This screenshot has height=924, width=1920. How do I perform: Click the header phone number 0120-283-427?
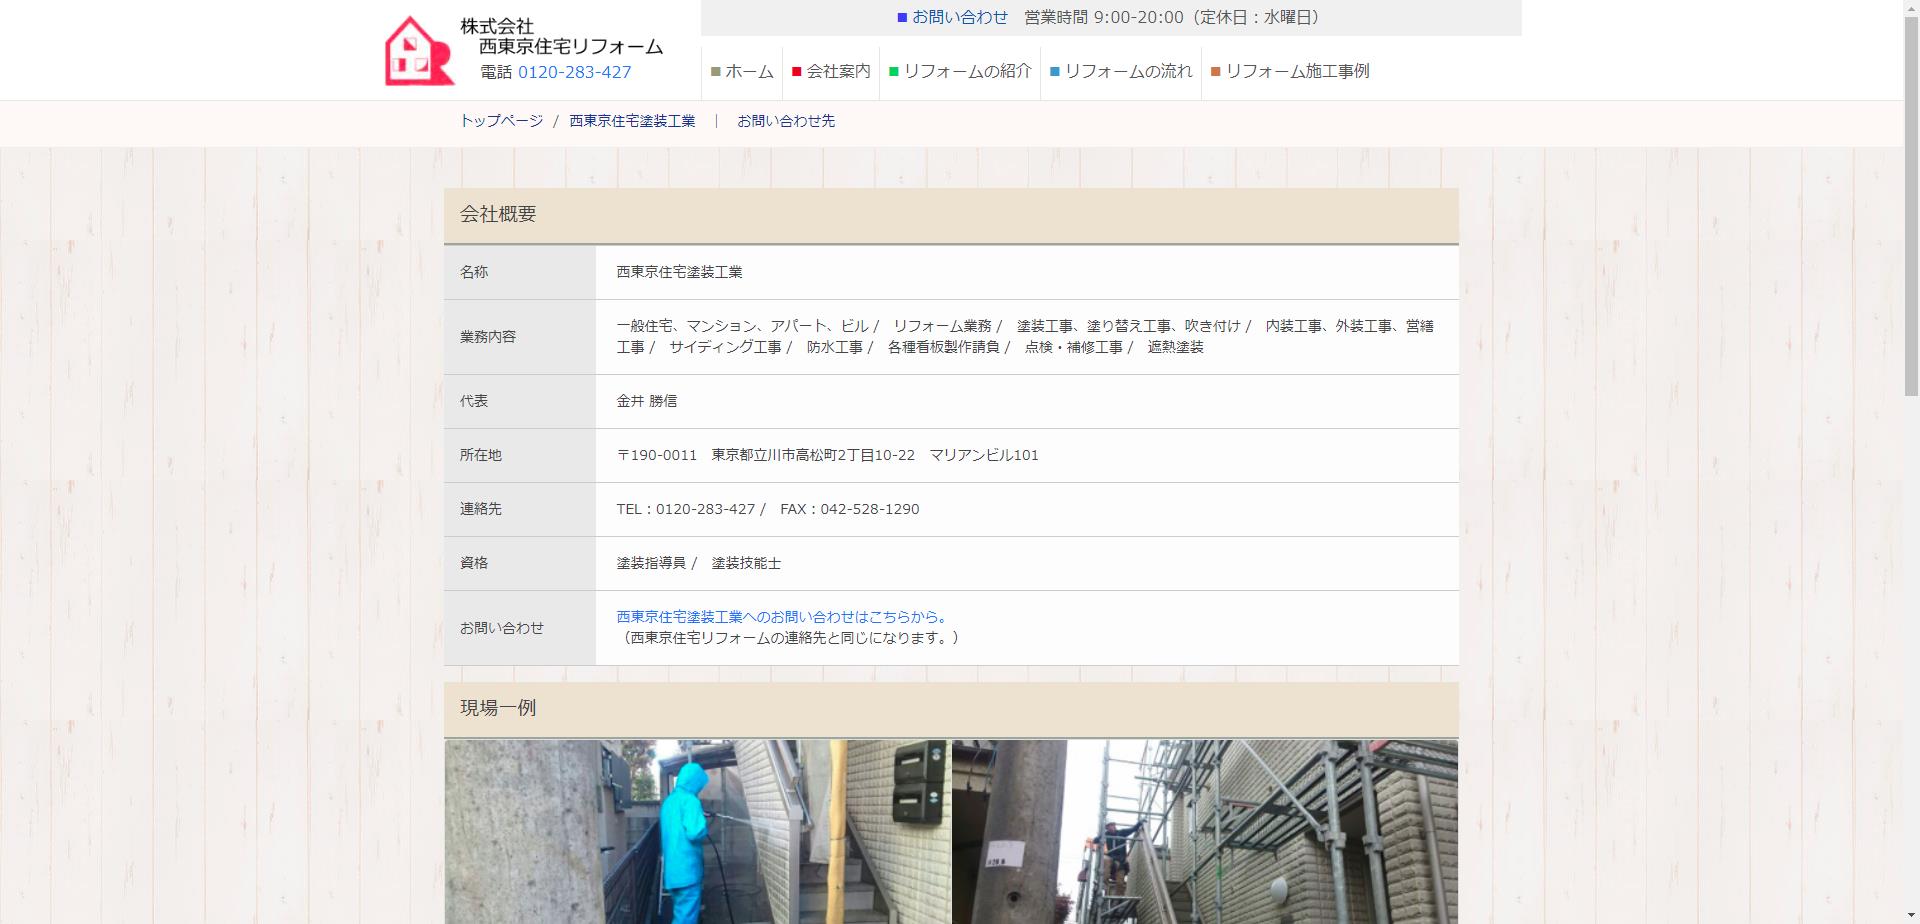click(574, 72)
